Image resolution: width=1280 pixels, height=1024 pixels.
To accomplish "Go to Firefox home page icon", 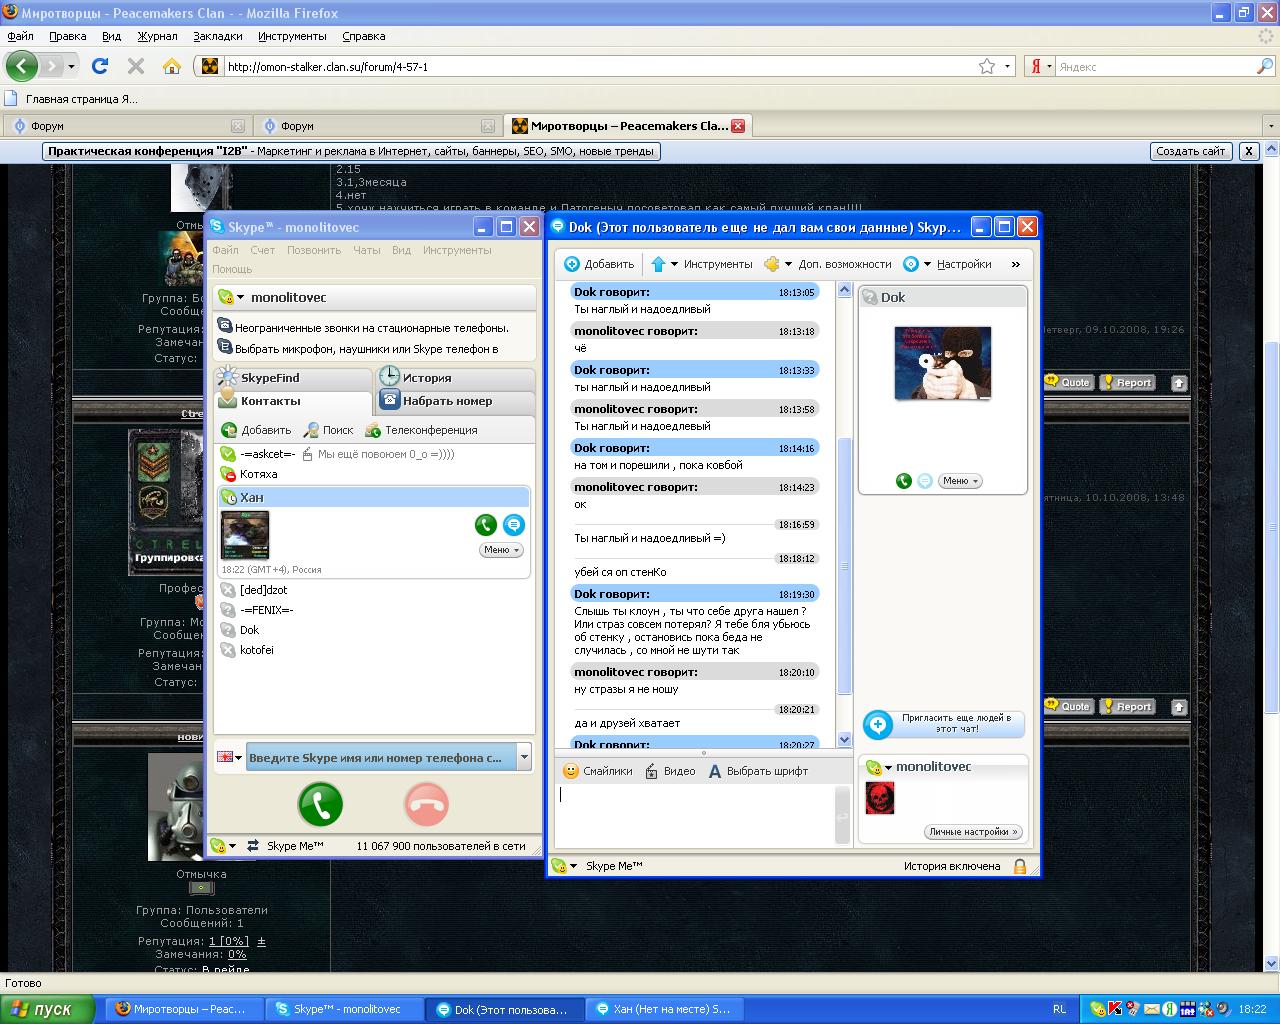I will click(172, 66).
